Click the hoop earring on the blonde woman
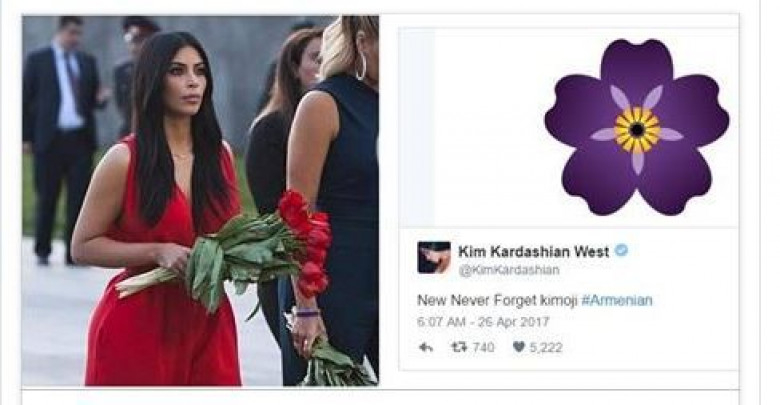Screen dimensions: 780x405 (361, 67)
